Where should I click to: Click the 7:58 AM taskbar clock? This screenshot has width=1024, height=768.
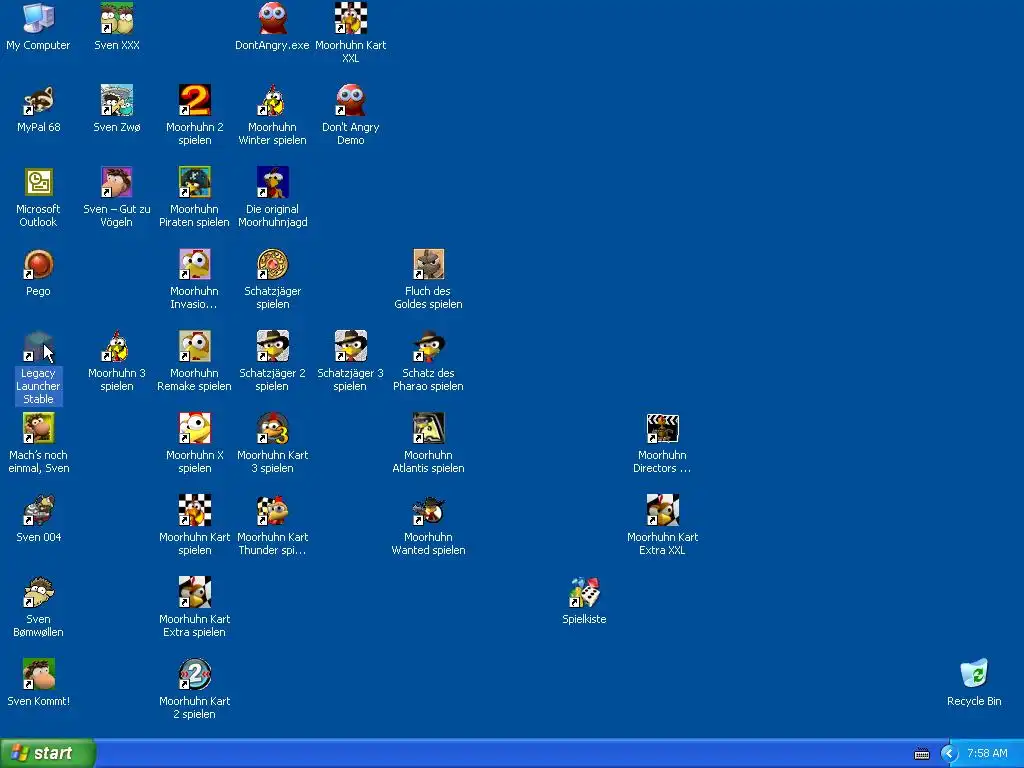[x=987, y=754]
